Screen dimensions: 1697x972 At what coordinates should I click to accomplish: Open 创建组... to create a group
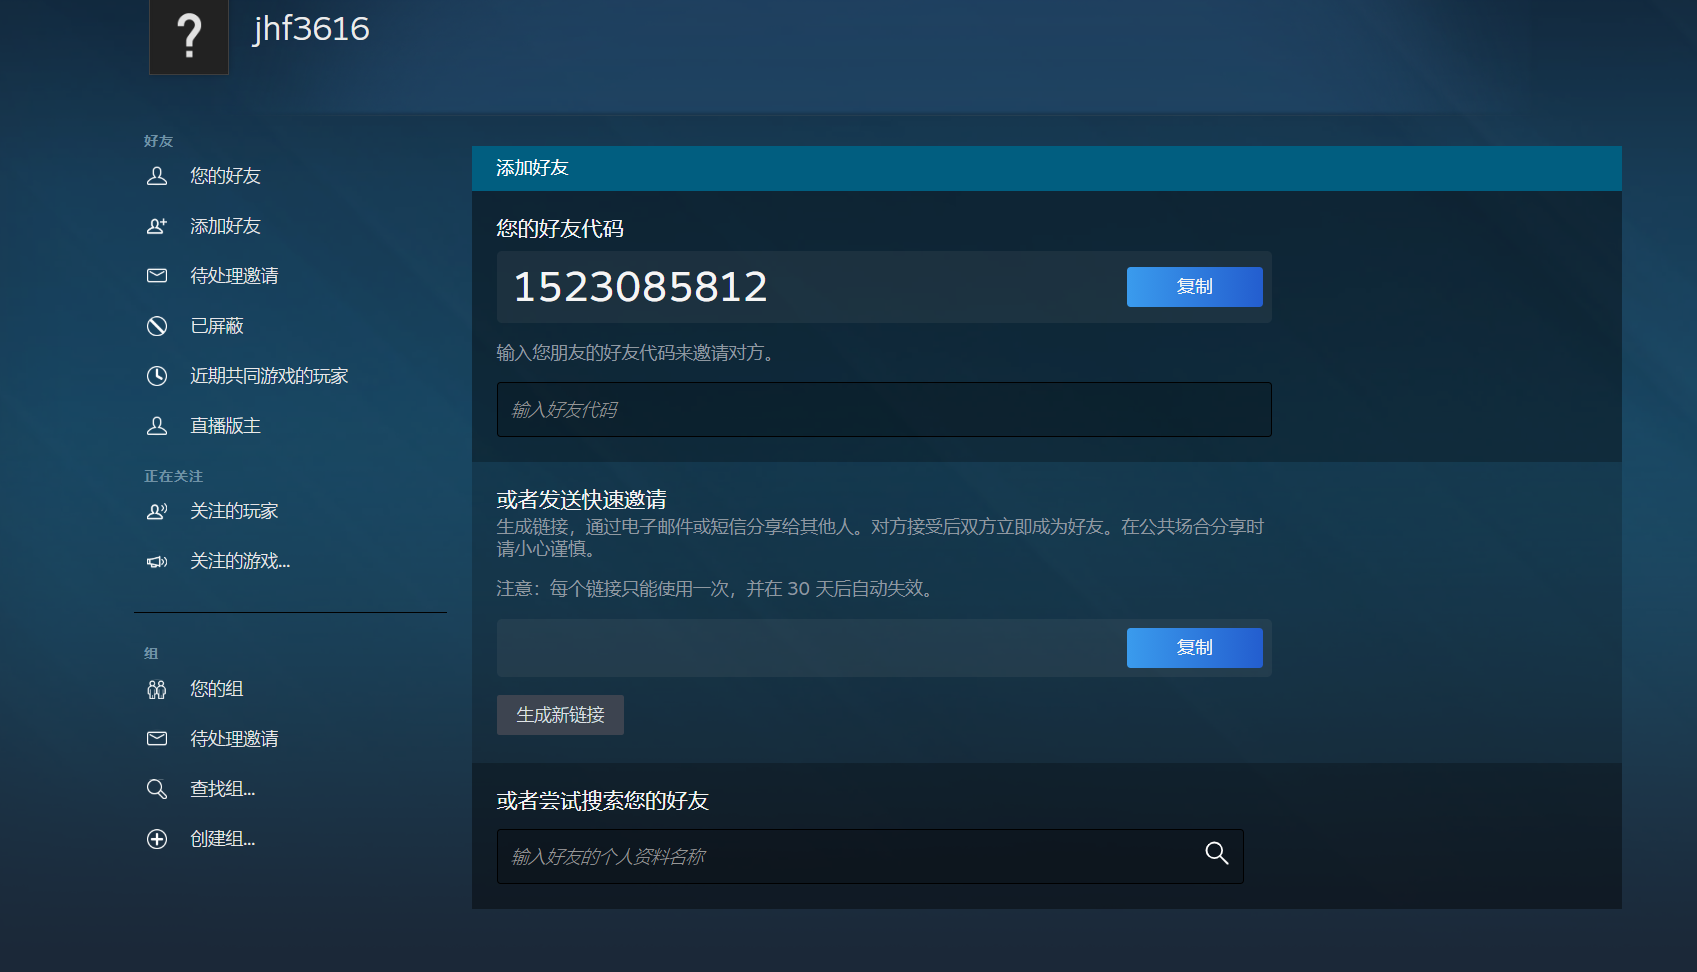pyautogui.click(x=223, y=839)
